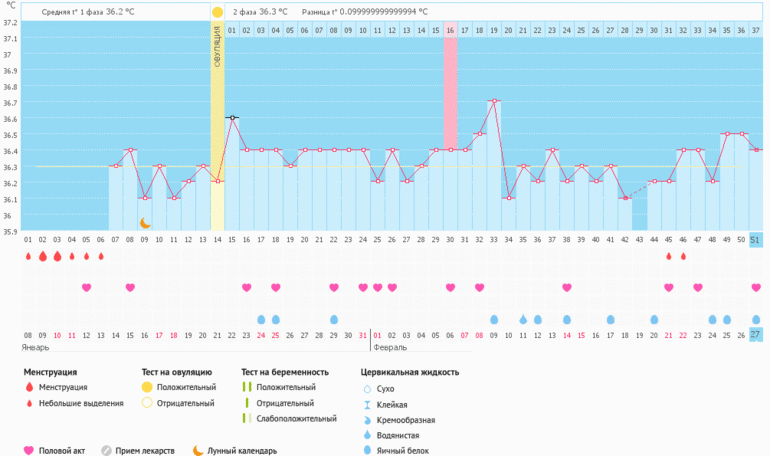Select the pink highlighted day 16 header
The image size is (770, 456).
coord(450,31)
